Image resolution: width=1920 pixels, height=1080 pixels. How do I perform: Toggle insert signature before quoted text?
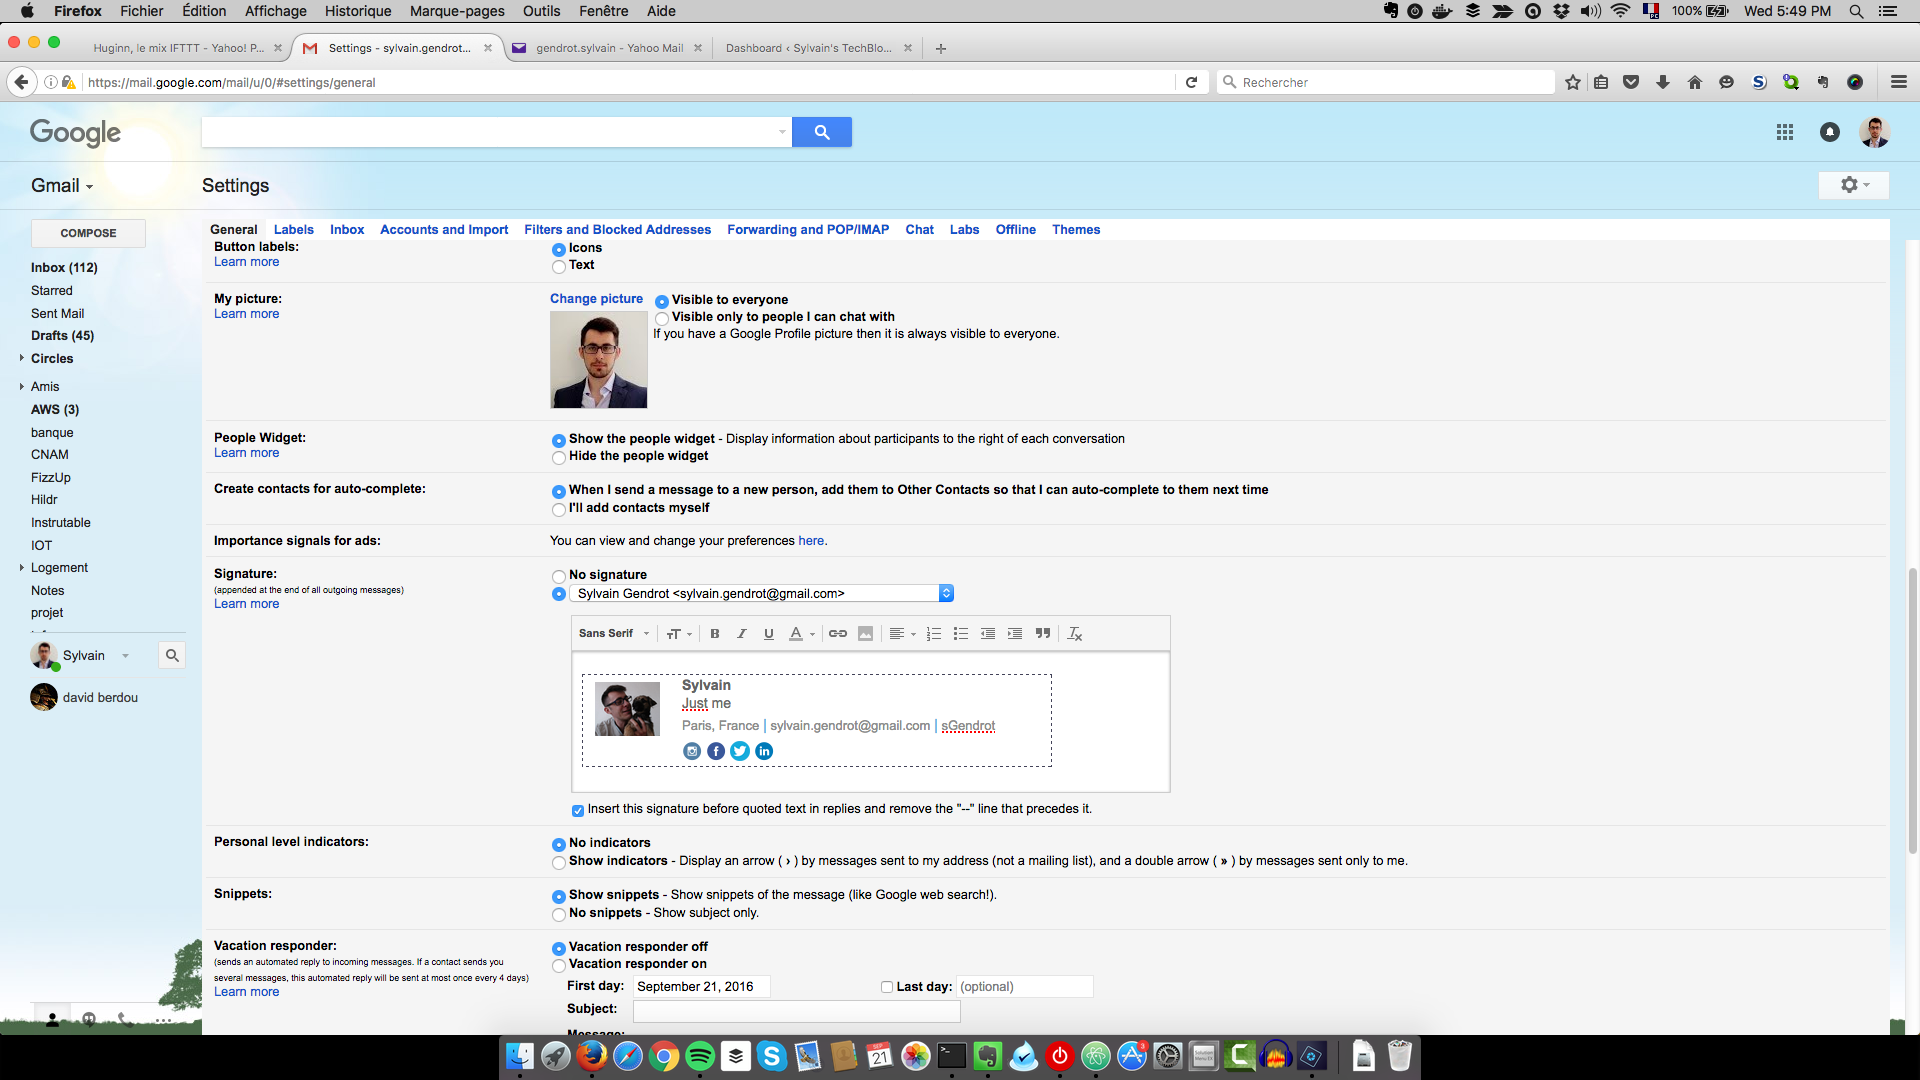(578, 811)
